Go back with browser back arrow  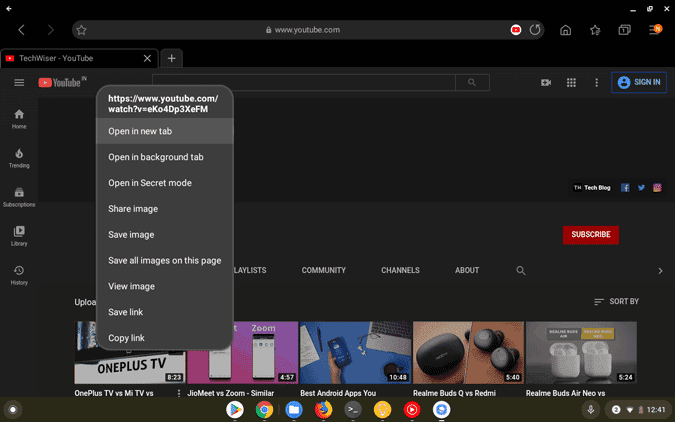[x=21, y=30]
